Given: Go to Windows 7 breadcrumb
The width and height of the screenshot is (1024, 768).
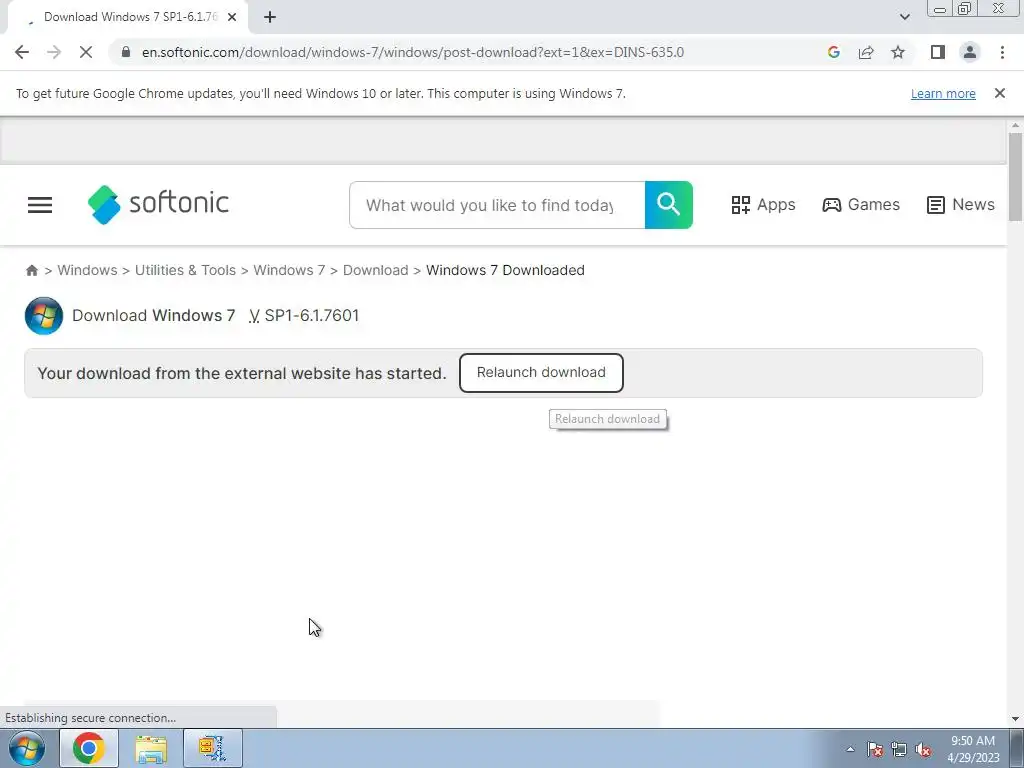Looking at the screenshot, I should pos(289,270).
